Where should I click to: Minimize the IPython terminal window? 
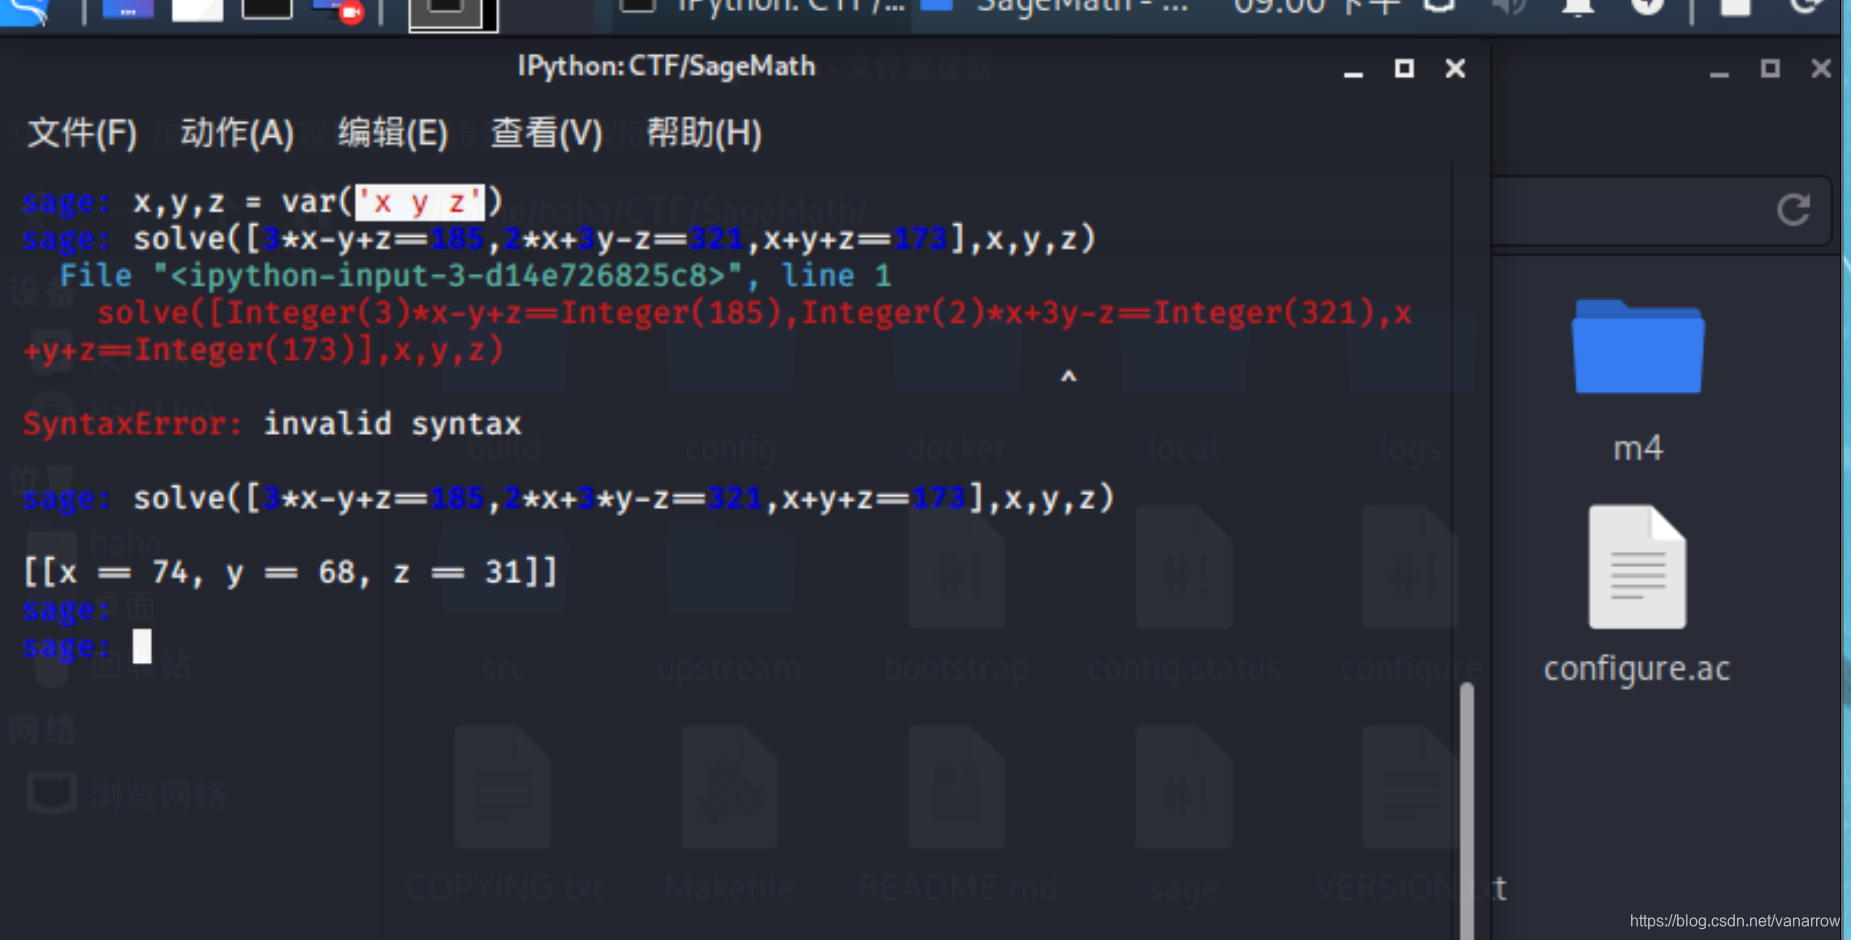[x=1353, y=69]
